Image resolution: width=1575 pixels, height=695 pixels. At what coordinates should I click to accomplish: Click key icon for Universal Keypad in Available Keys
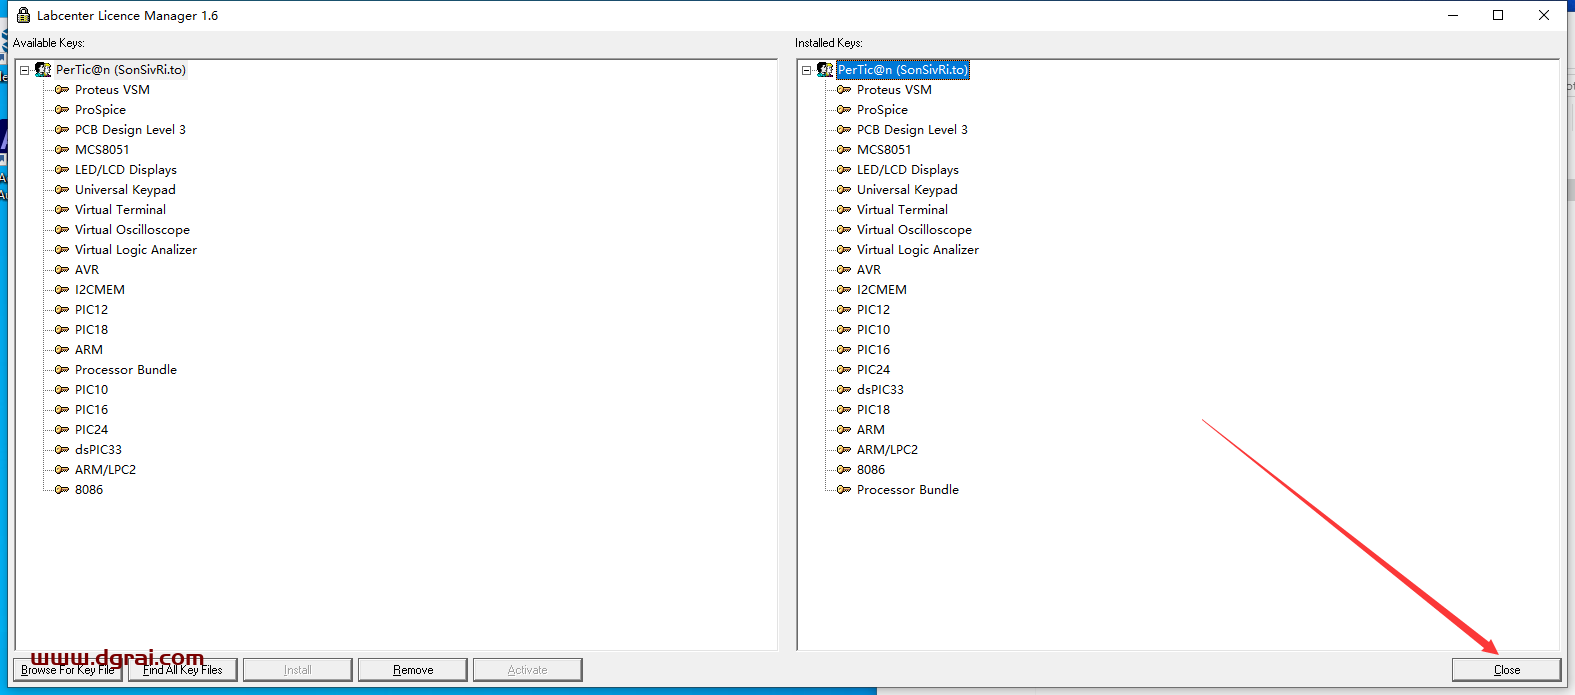coord(62,190)
